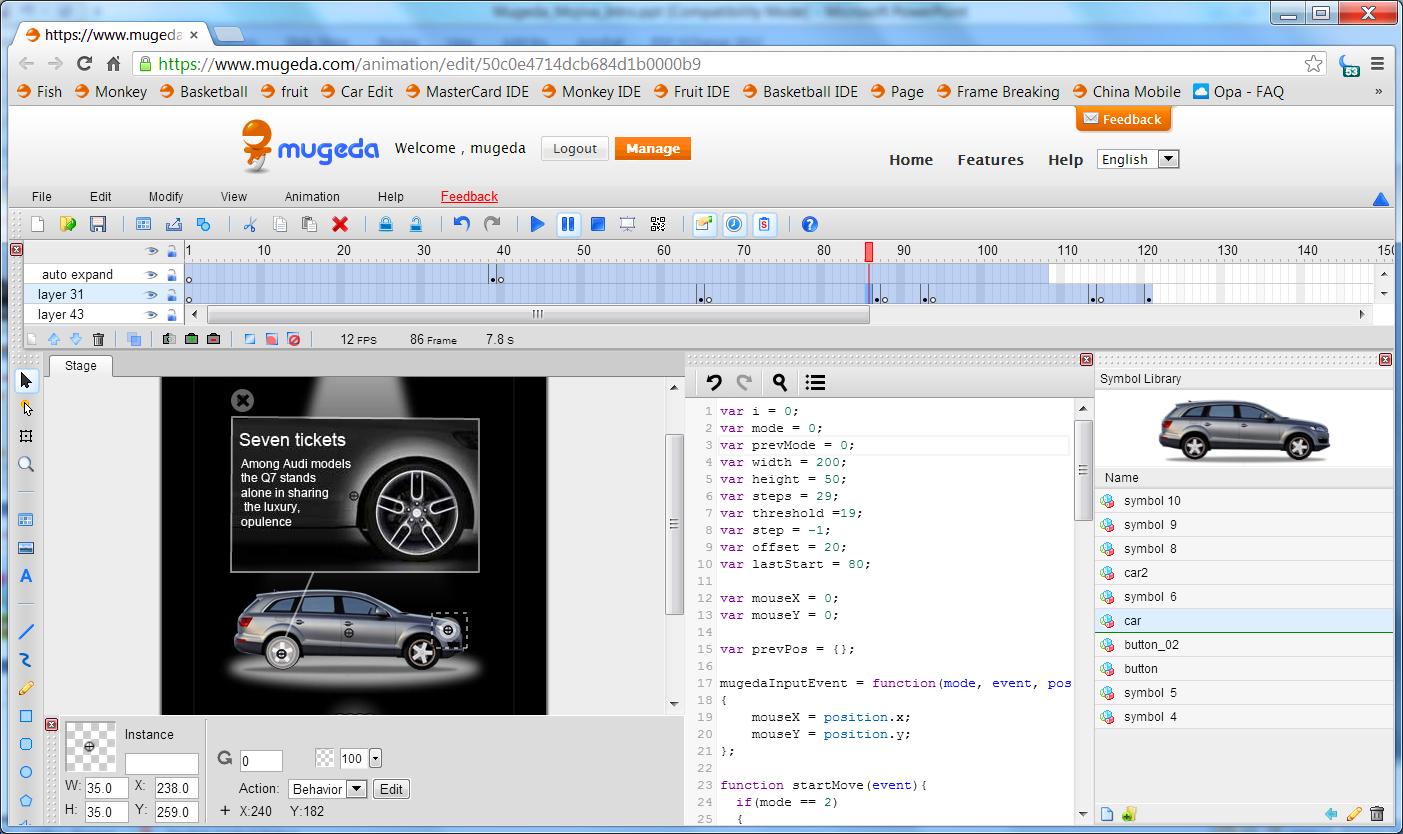Click the undo arrow in the code editor toolbar
Screen dimensions: 1403x834
714,382
